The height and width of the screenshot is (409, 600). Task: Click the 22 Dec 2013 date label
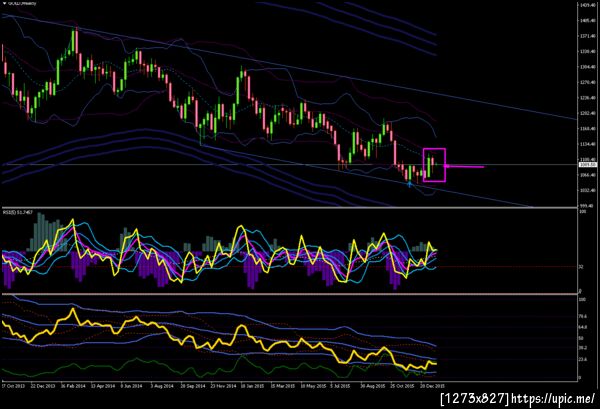43,386
